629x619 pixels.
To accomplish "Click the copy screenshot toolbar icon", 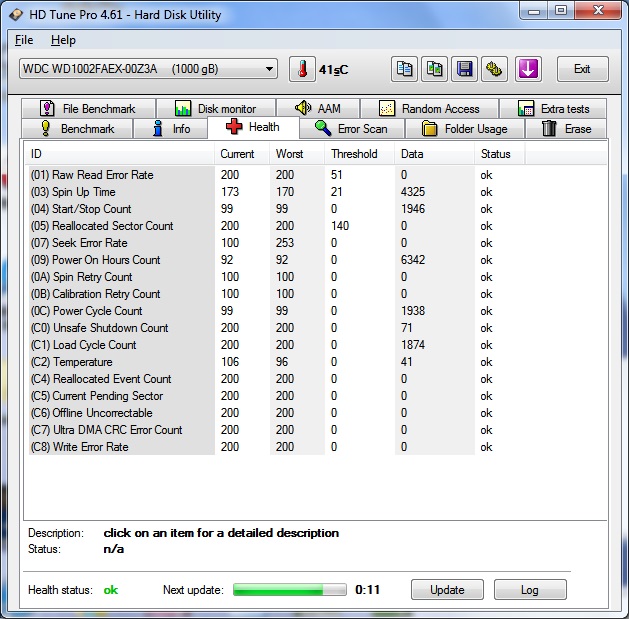I will [x=434, y=69].
